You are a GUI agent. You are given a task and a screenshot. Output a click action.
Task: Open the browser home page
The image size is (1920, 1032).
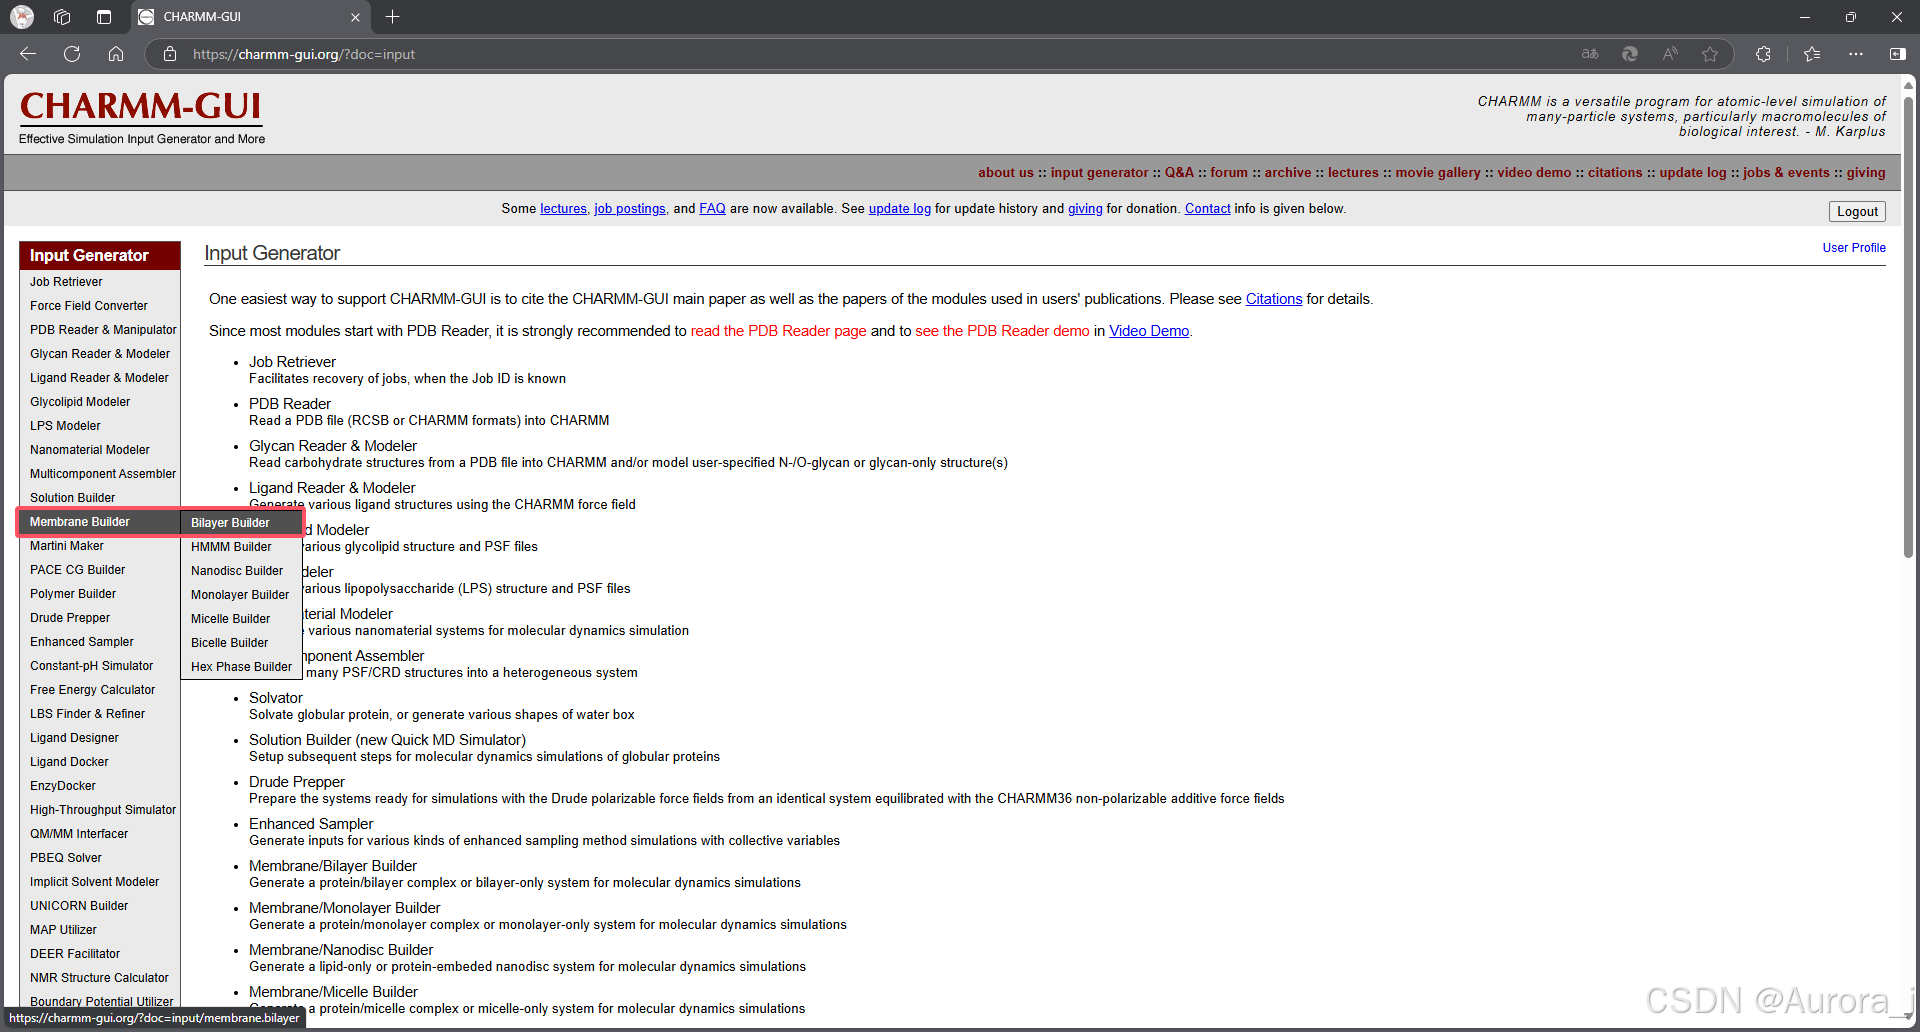coord(116,54)
